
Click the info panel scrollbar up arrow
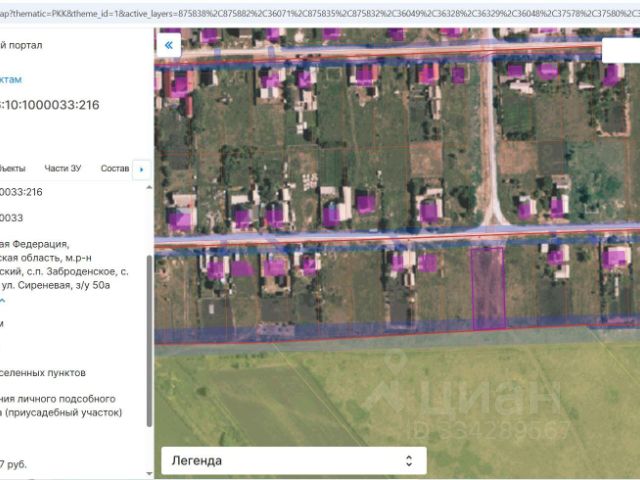(149, 188)
